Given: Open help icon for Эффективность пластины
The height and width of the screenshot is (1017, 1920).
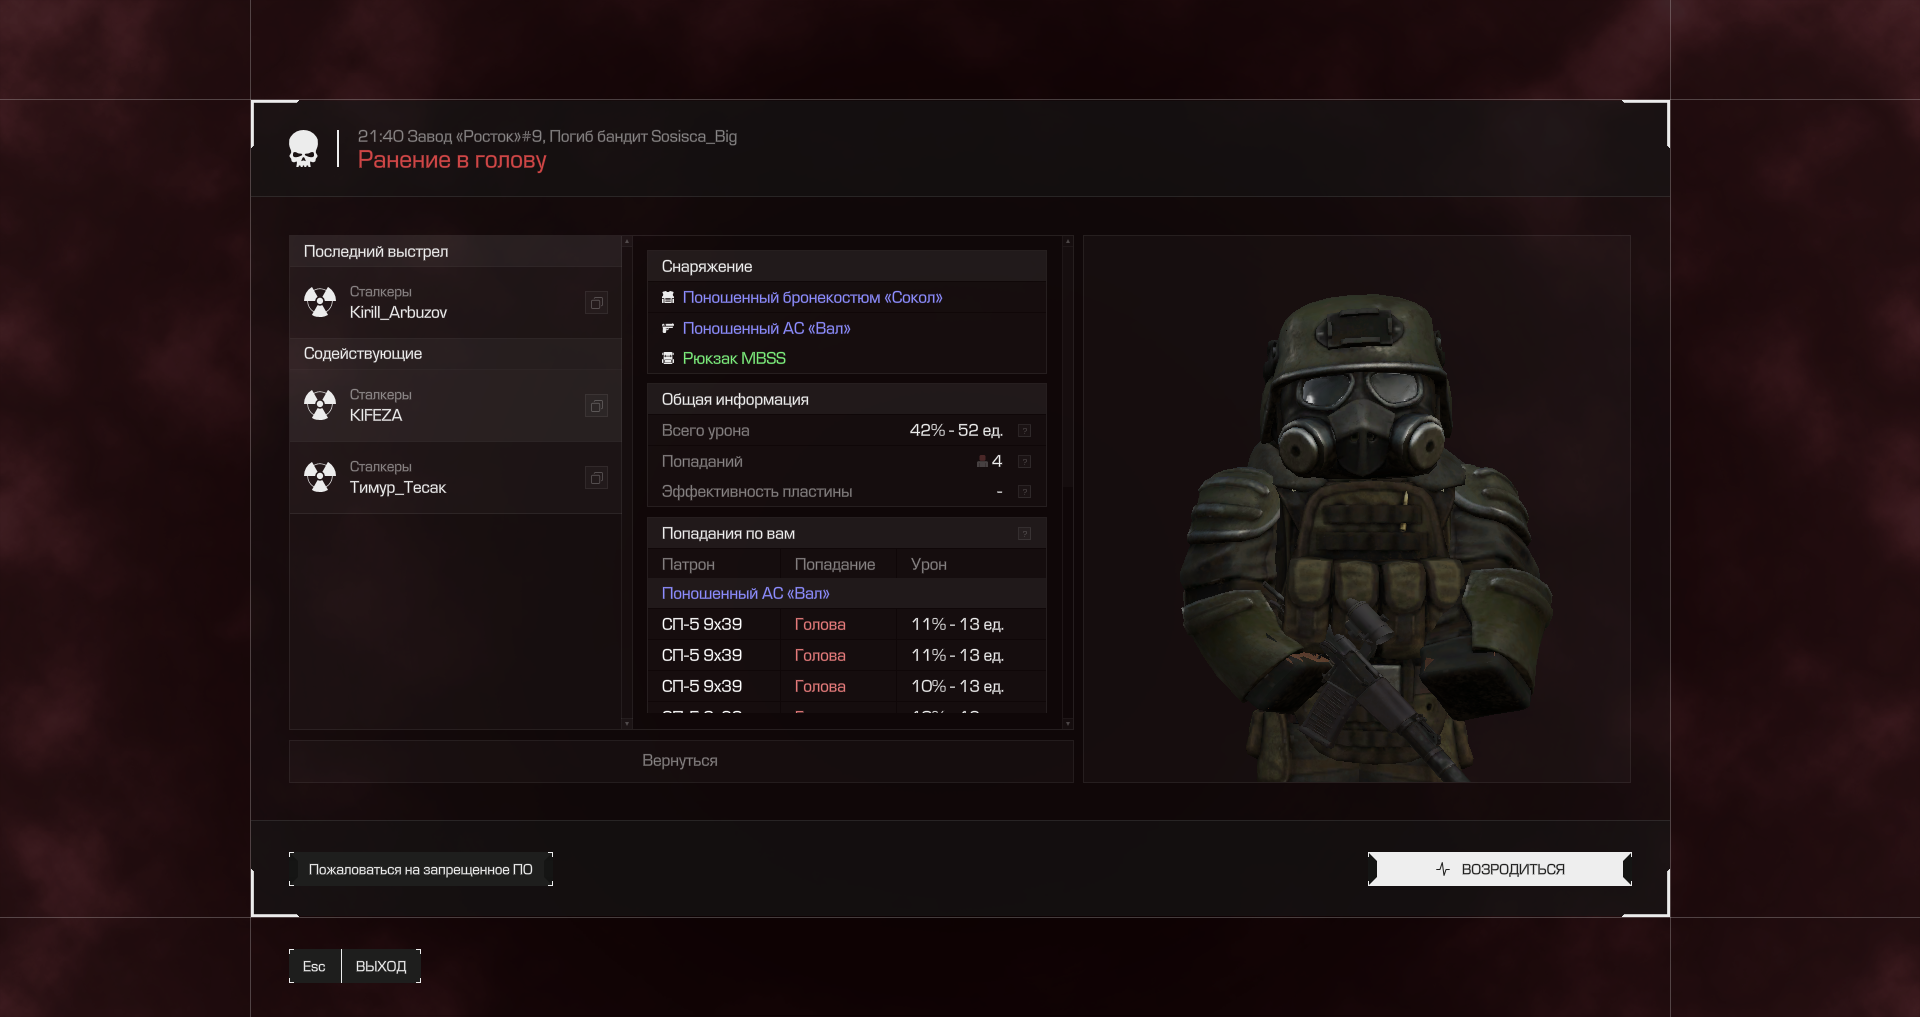Looking at the screenshot, I should pyautogui.click(x=1024, y=491).
